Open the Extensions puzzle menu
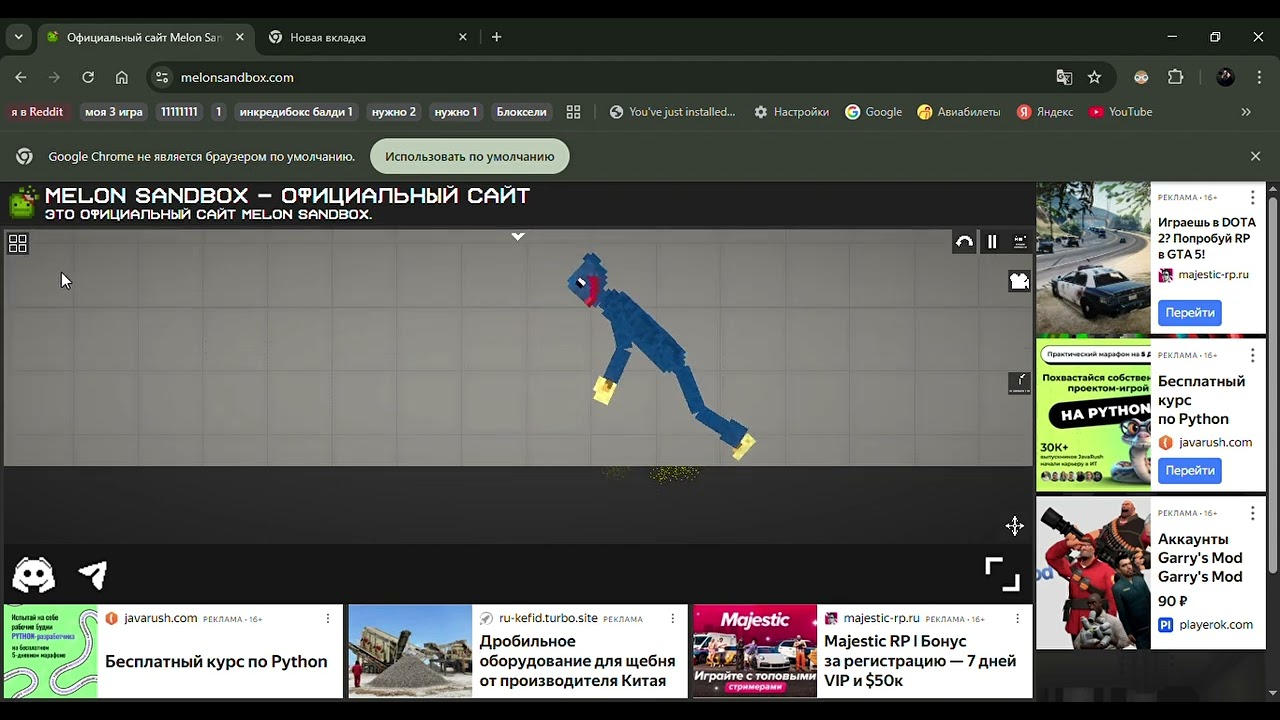 coord(1176,77)
